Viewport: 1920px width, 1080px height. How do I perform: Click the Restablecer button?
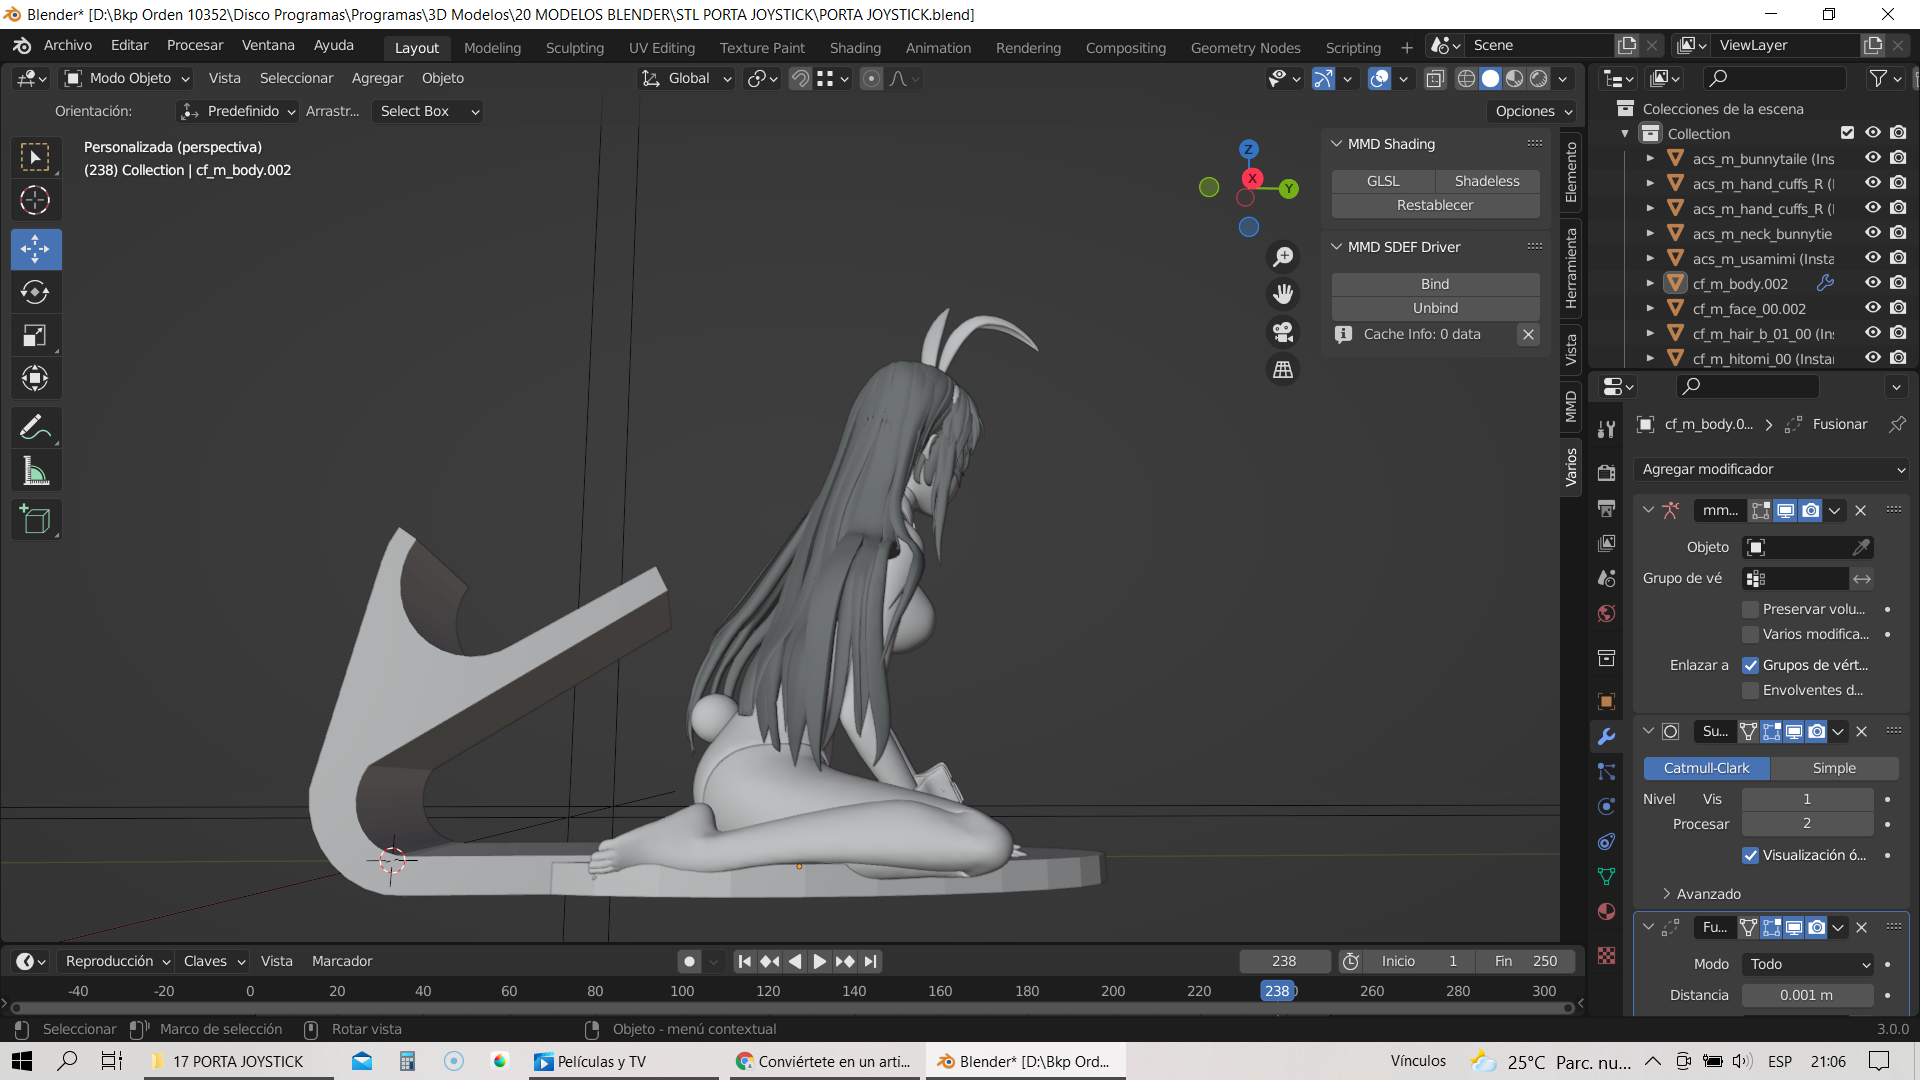coord(1435,205)
